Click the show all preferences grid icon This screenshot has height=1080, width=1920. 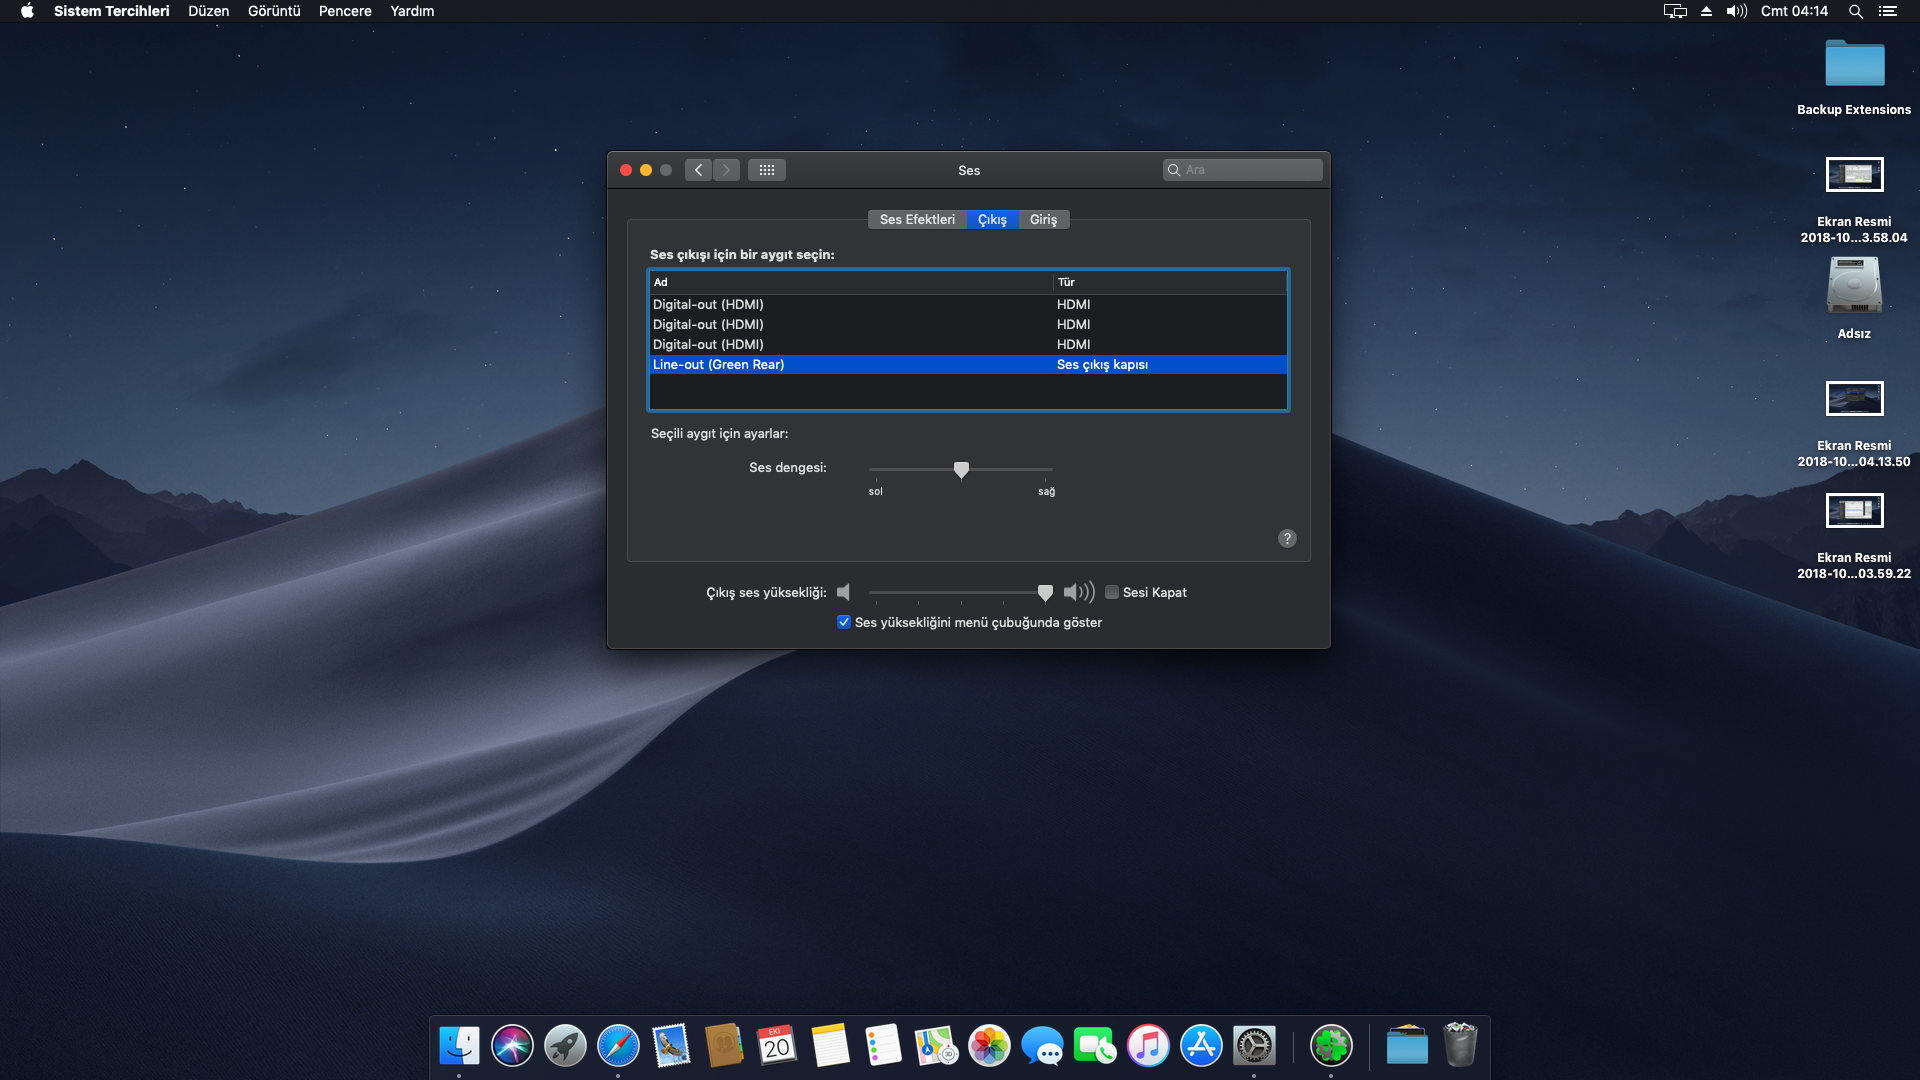pos(767,170)
